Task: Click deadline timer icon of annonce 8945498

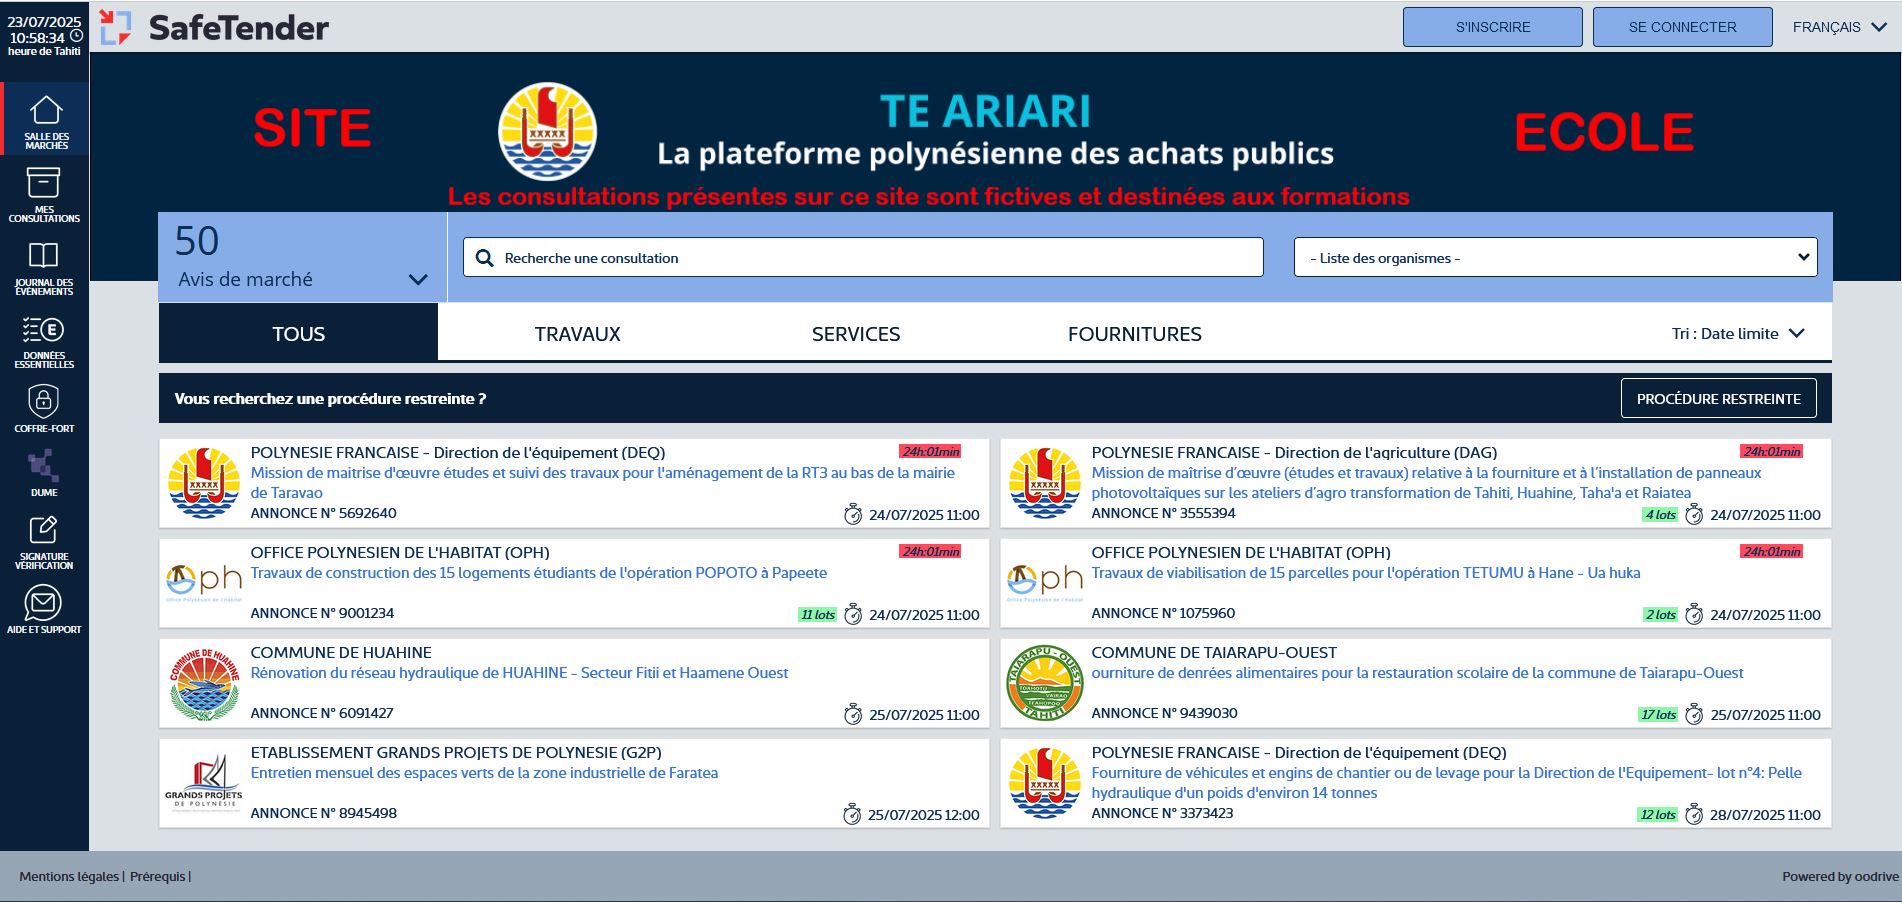Action: point(852,815)
